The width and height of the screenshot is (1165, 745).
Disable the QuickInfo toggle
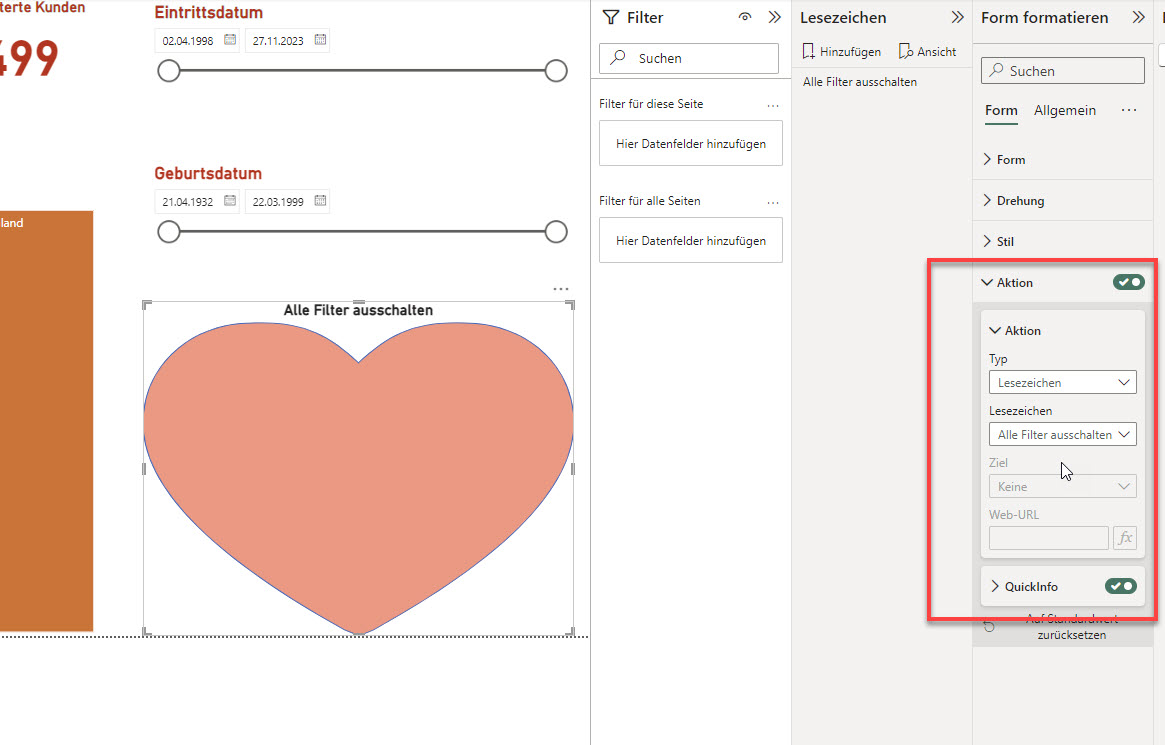tap(1120, 586)
